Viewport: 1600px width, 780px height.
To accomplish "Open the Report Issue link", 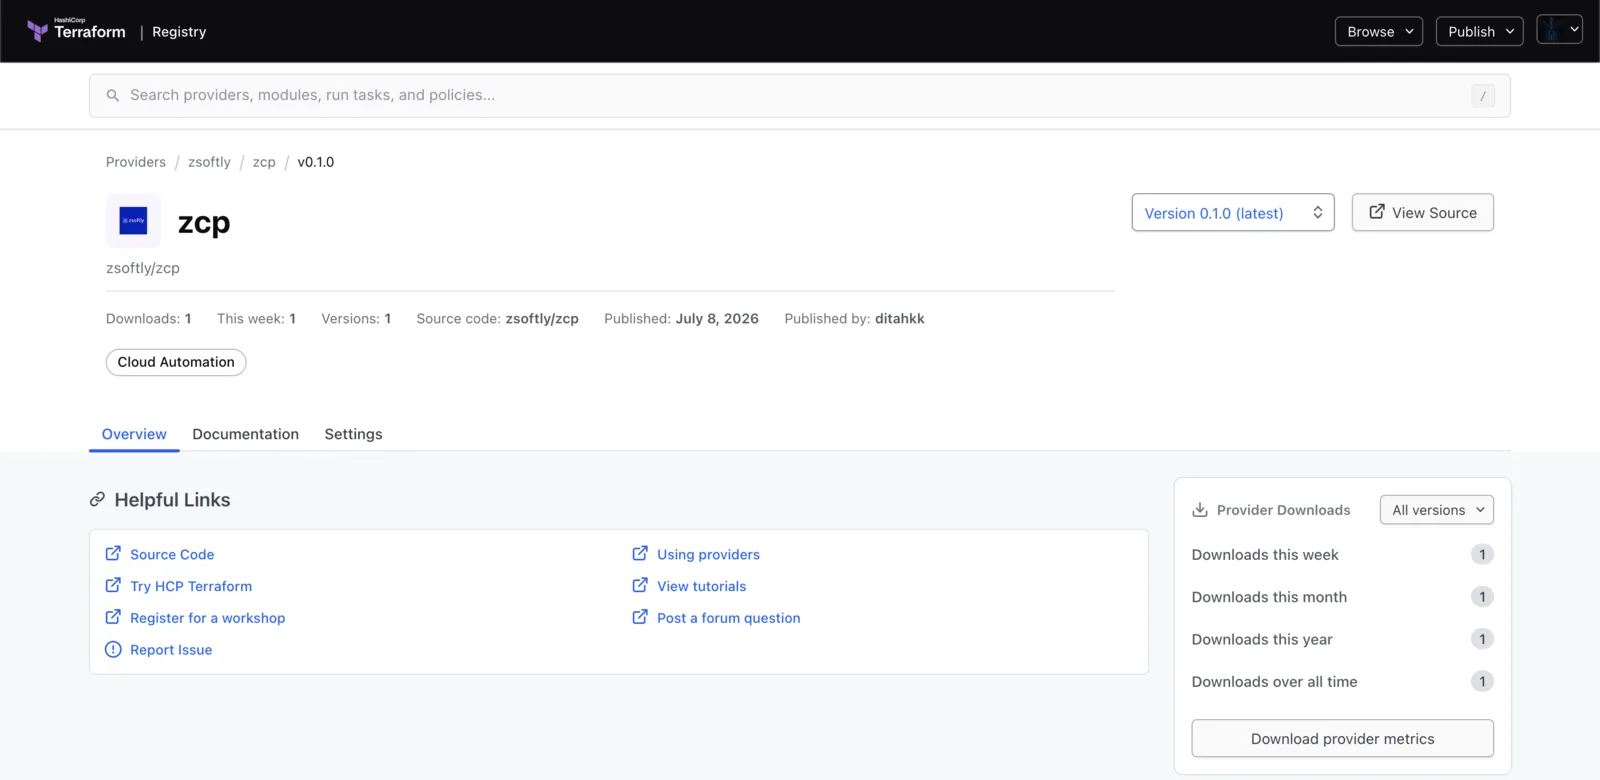I will [x=171, y=650].
